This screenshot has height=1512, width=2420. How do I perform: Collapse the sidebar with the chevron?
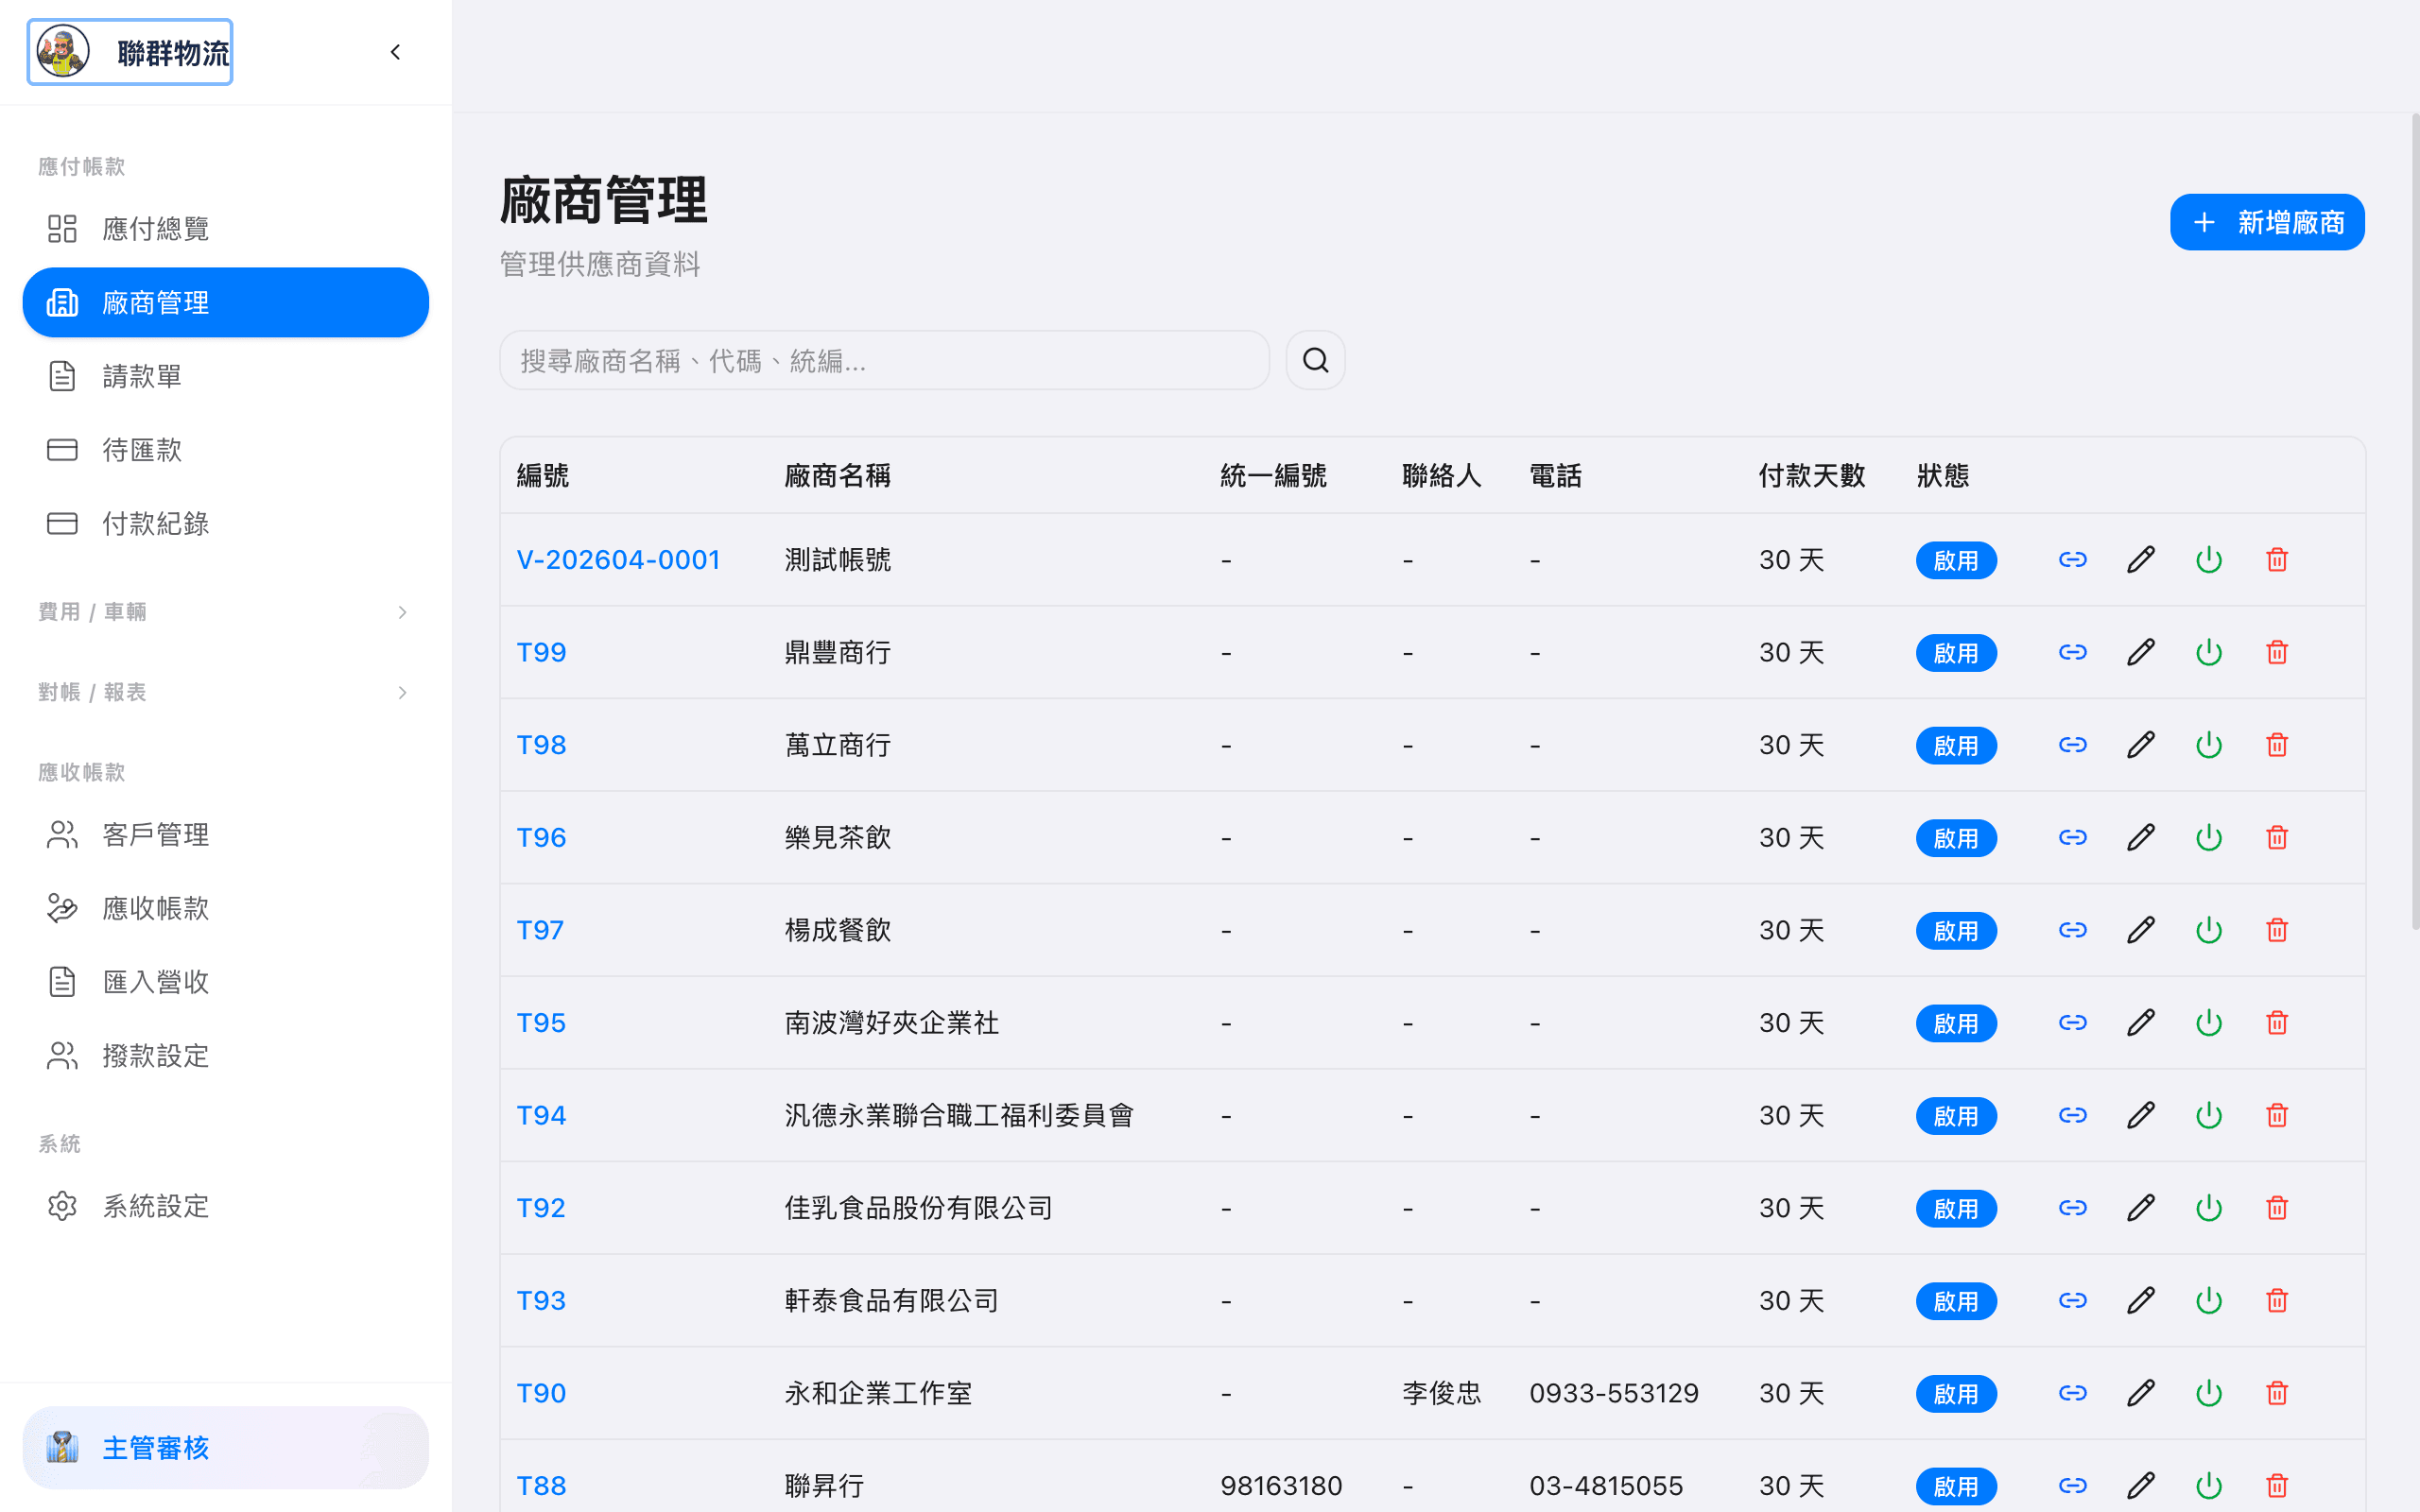394,51
